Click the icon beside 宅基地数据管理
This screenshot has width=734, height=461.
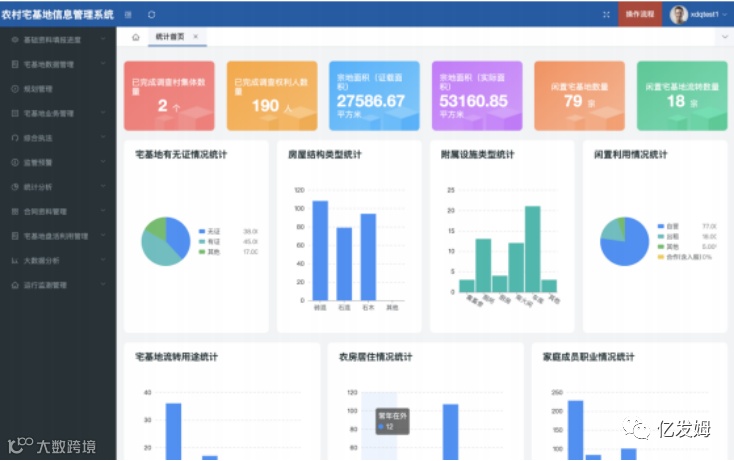15,64
